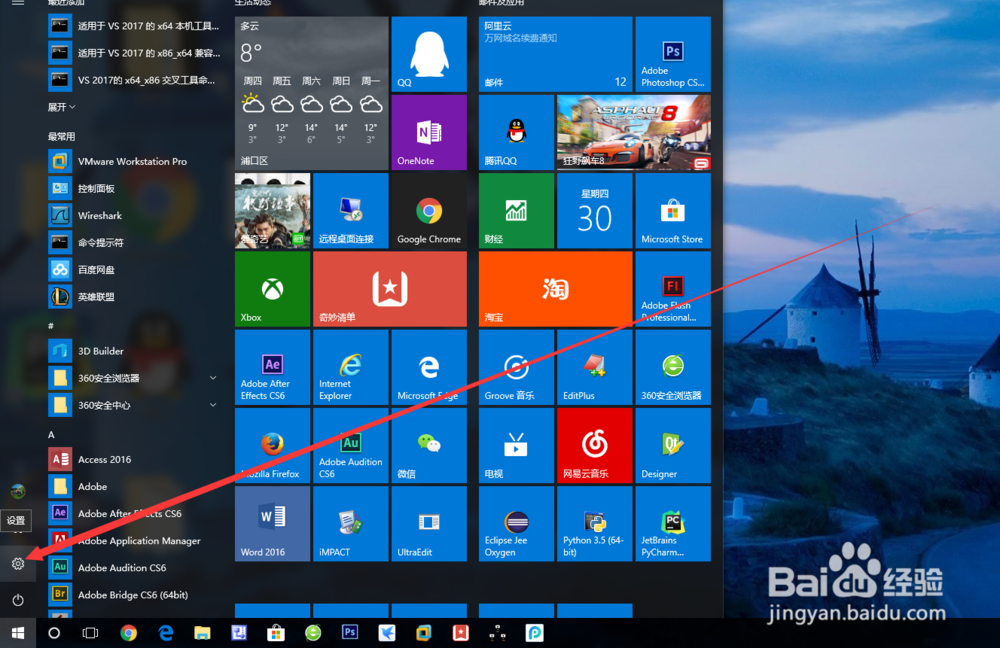Launch the OneNote tile
Image resolution: width=1000 pixels, height=648 pixels.
[x=429, y=133]
